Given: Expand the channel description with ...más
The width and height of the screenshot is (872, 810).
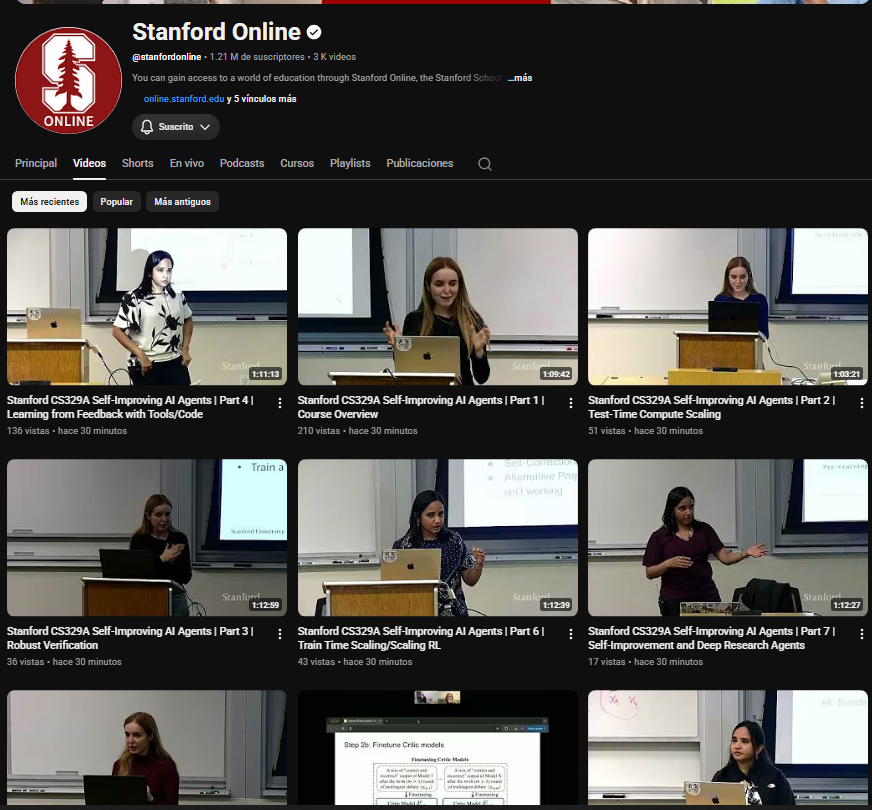Looking at the screenshot, I should pos(520,78).
